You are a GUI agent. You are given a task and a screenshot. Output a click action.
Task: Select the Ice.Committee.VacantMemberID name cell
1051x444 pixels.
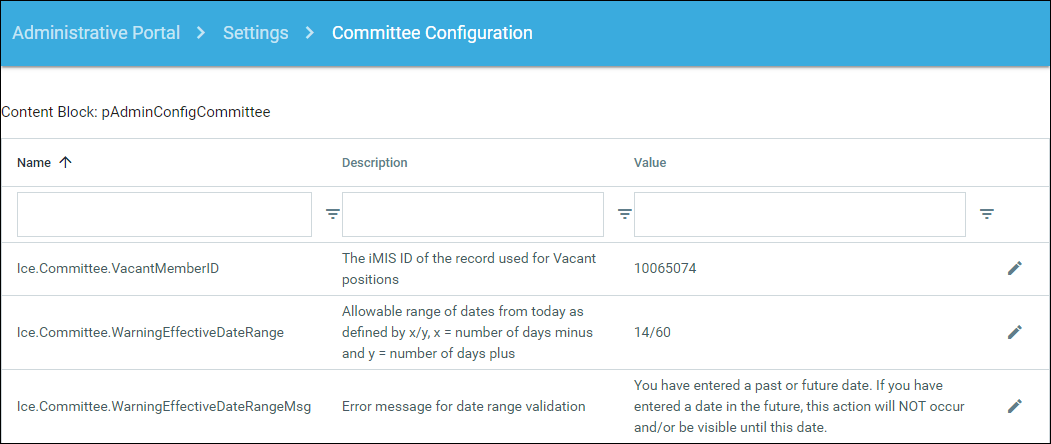118,268
